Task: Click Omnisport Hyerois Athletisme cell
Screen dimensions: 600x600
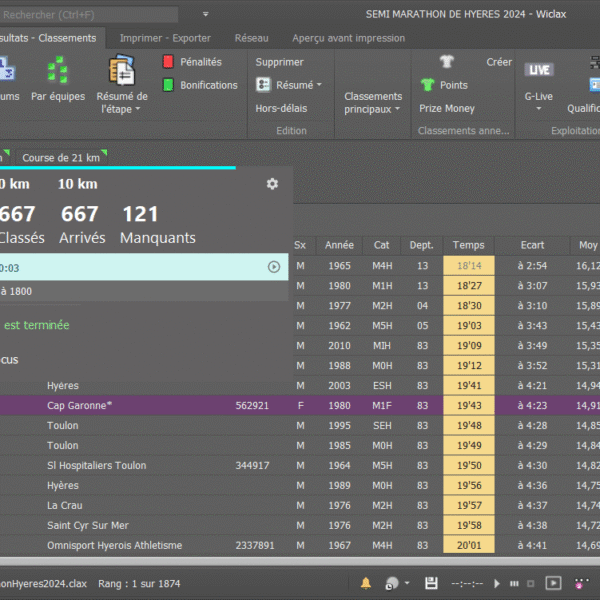Action: click(114, 545)
